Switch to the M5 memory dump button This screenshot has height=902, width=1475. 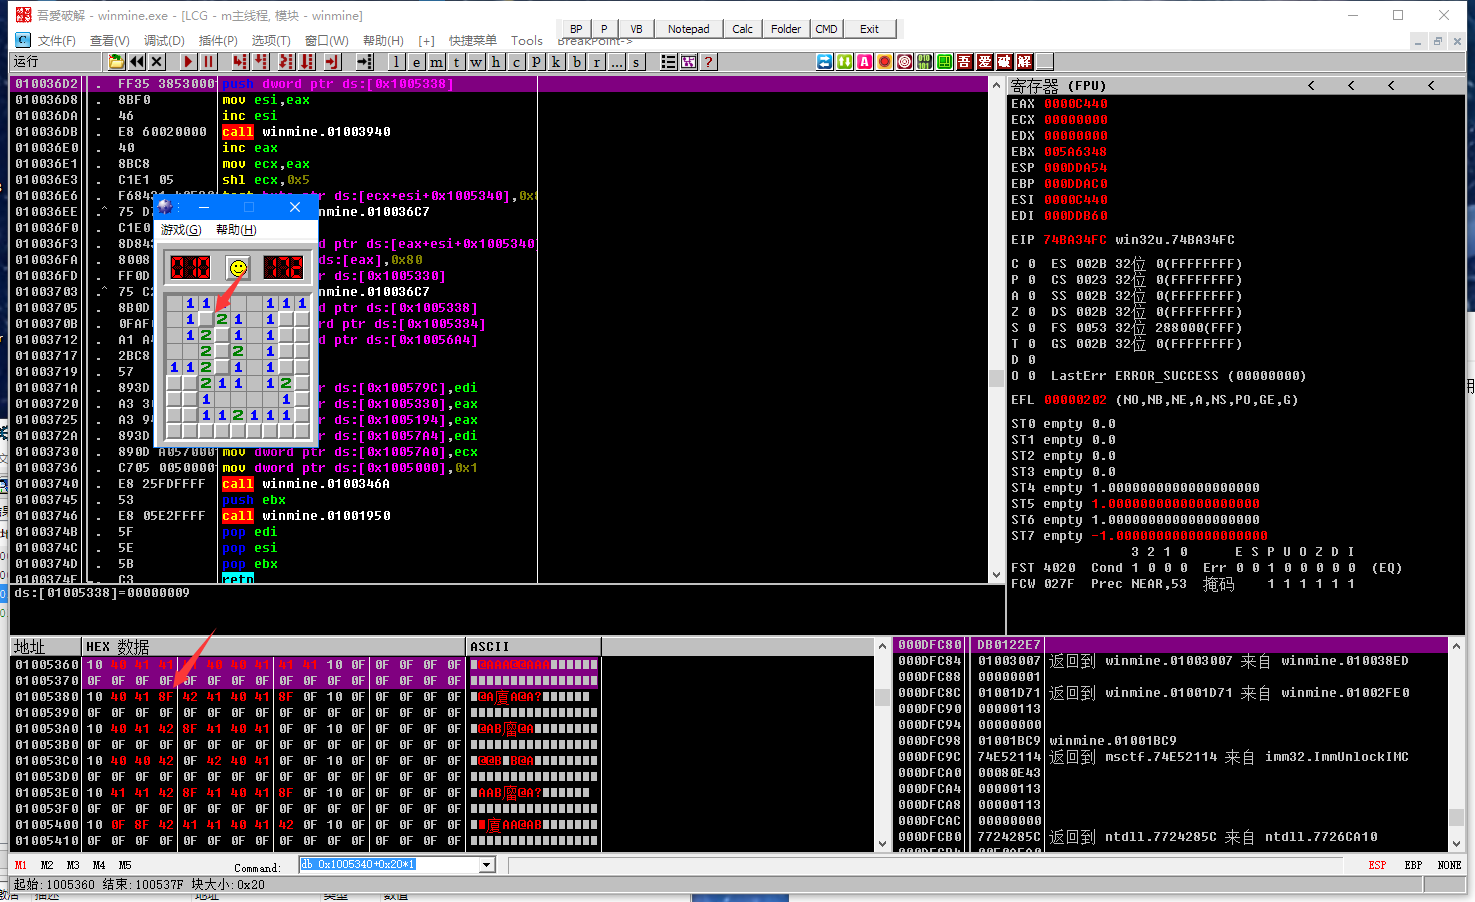coord(125,865)
